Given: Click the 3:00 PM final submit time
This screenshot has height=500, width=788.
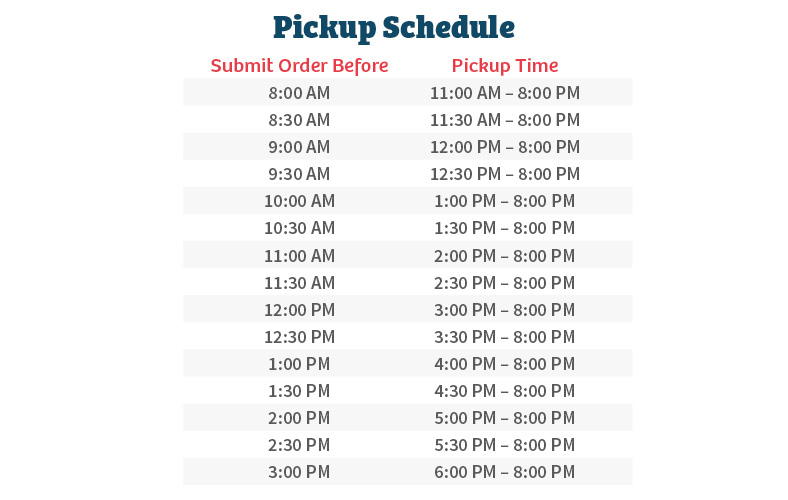Looking at the screenshot, I should point(299,472).
